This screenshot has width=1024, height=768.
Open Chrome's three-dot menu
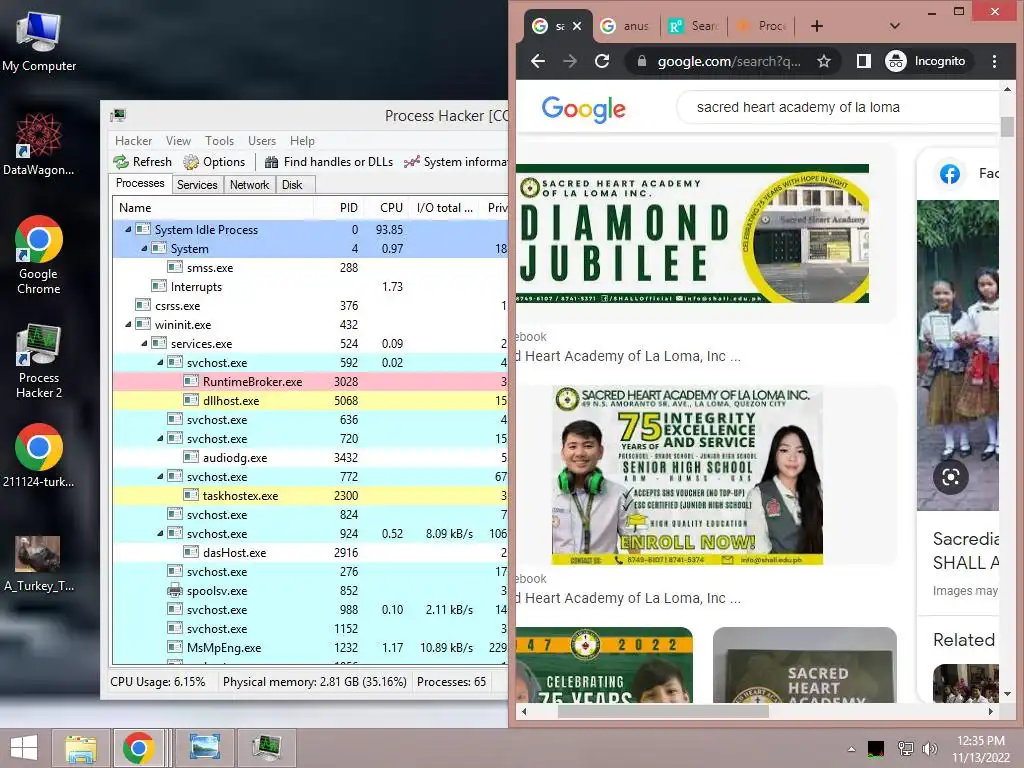point(994,61)
